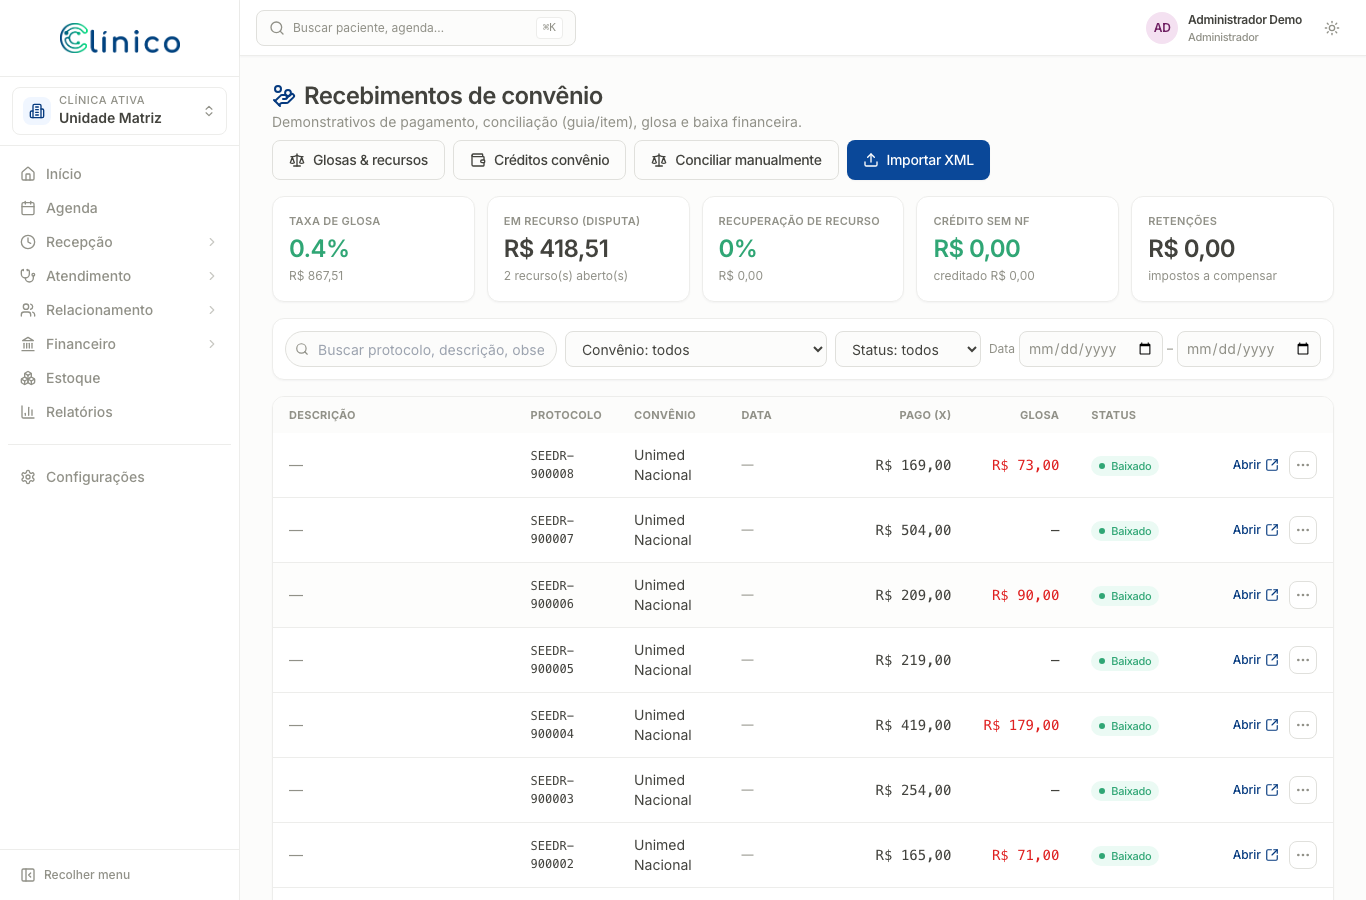Click the Créditos convênio button
The height and width of the screenshot is (900, 1366).
pyautogui.click(x=539, y=160)
